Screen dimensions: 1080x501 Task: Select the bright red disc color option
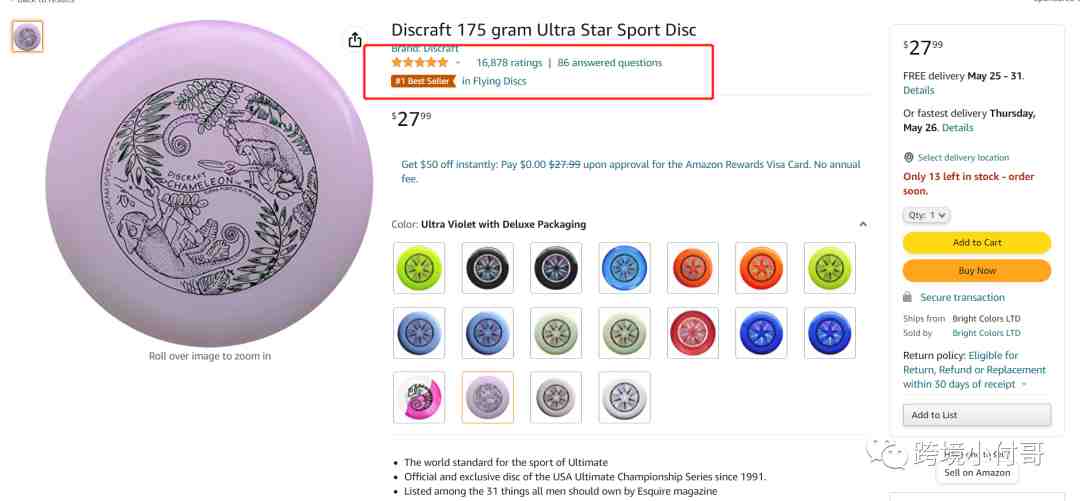coord(693,333)
